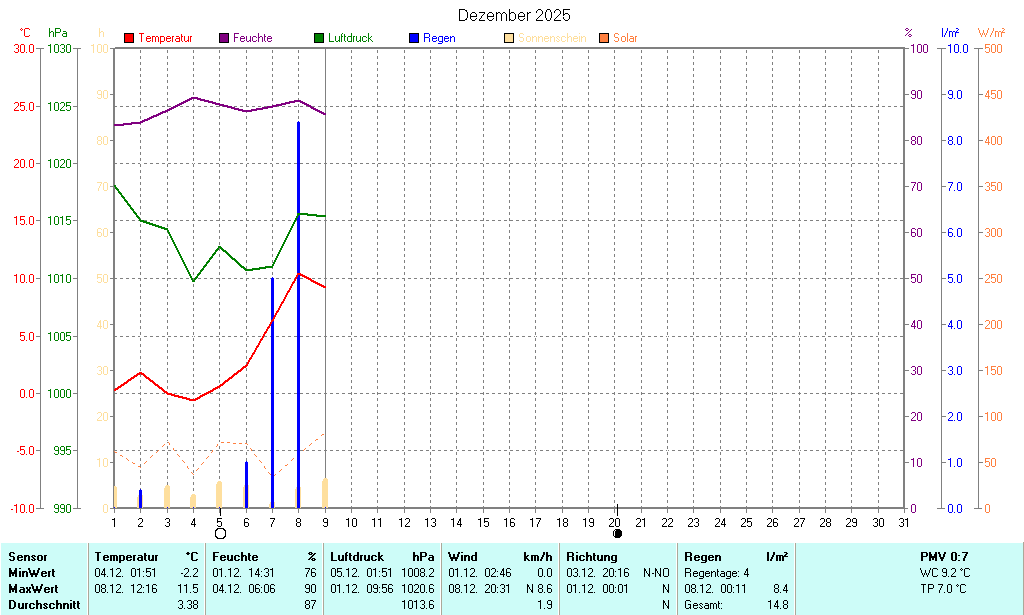Image resolution: width=1024 pixels, height=615 pixels.
Task: Click the new moon icon below day 20
Action: [x=617, y=534]
